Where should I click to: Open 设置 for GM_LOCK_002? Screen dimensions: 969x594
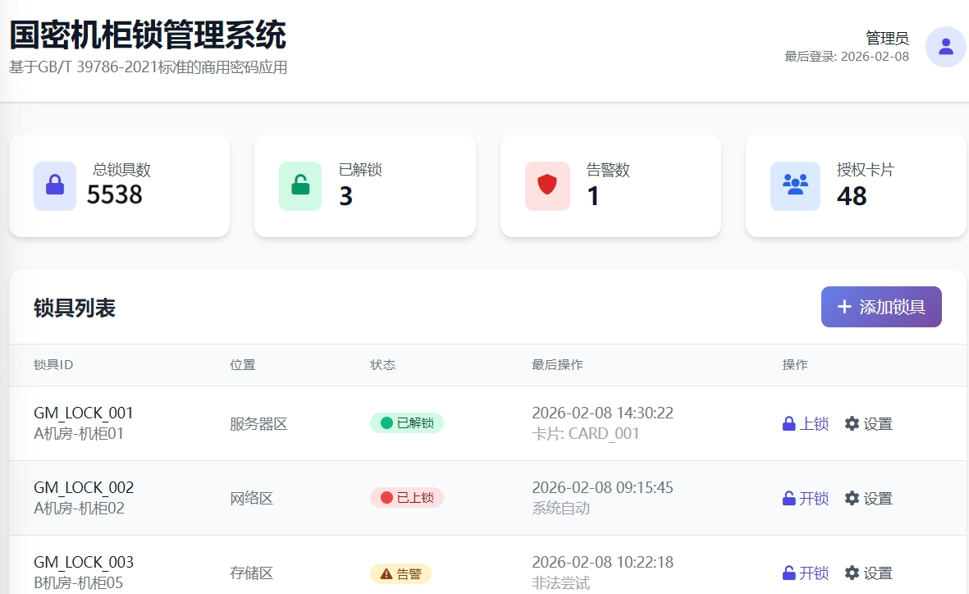[868, 499]
